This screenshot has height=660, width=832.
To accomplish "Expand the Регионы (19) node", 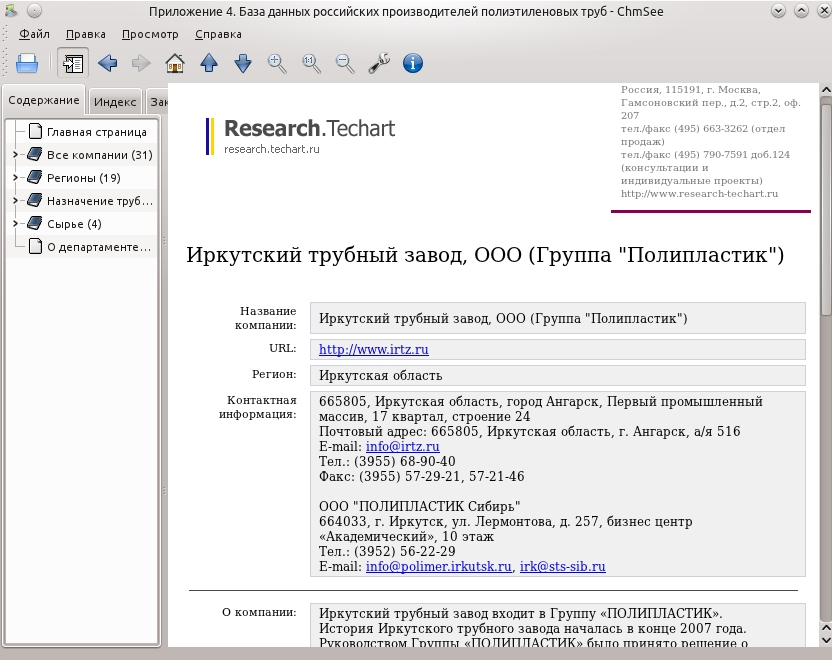I will tap(15, 178).
